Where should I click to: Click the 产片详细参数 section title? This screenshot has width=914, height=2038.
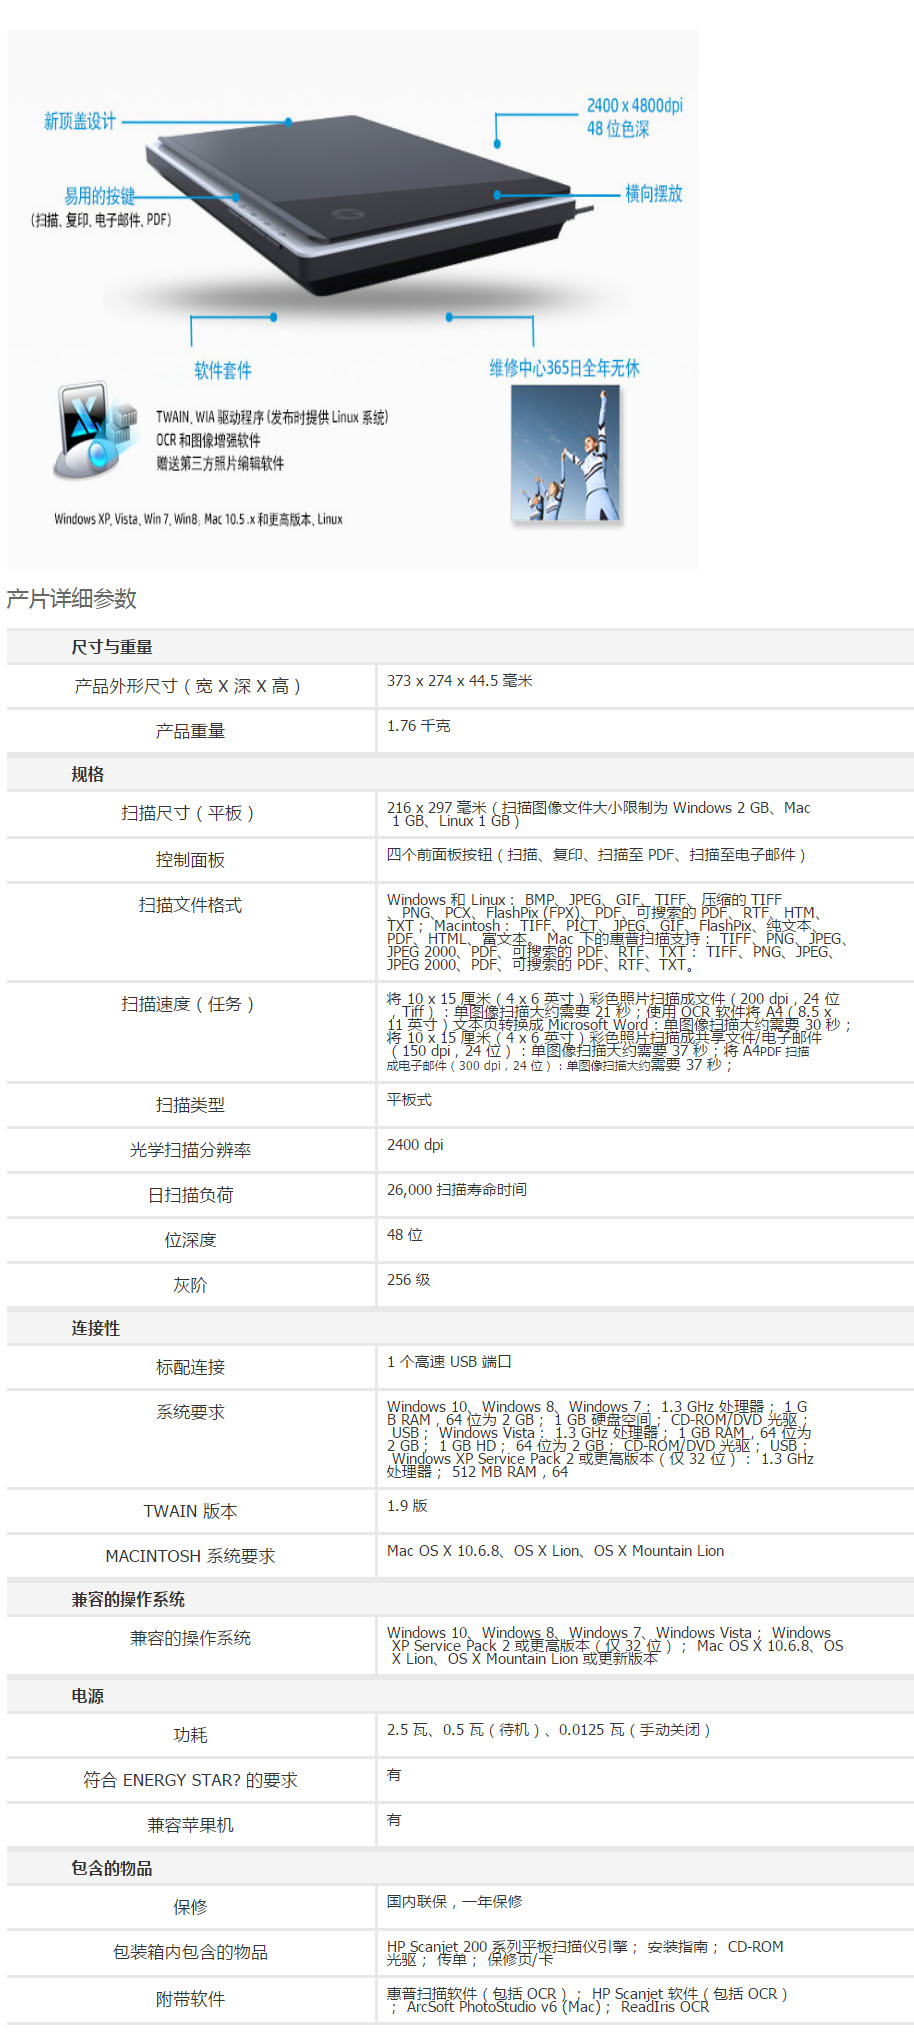tap(72, 599)
